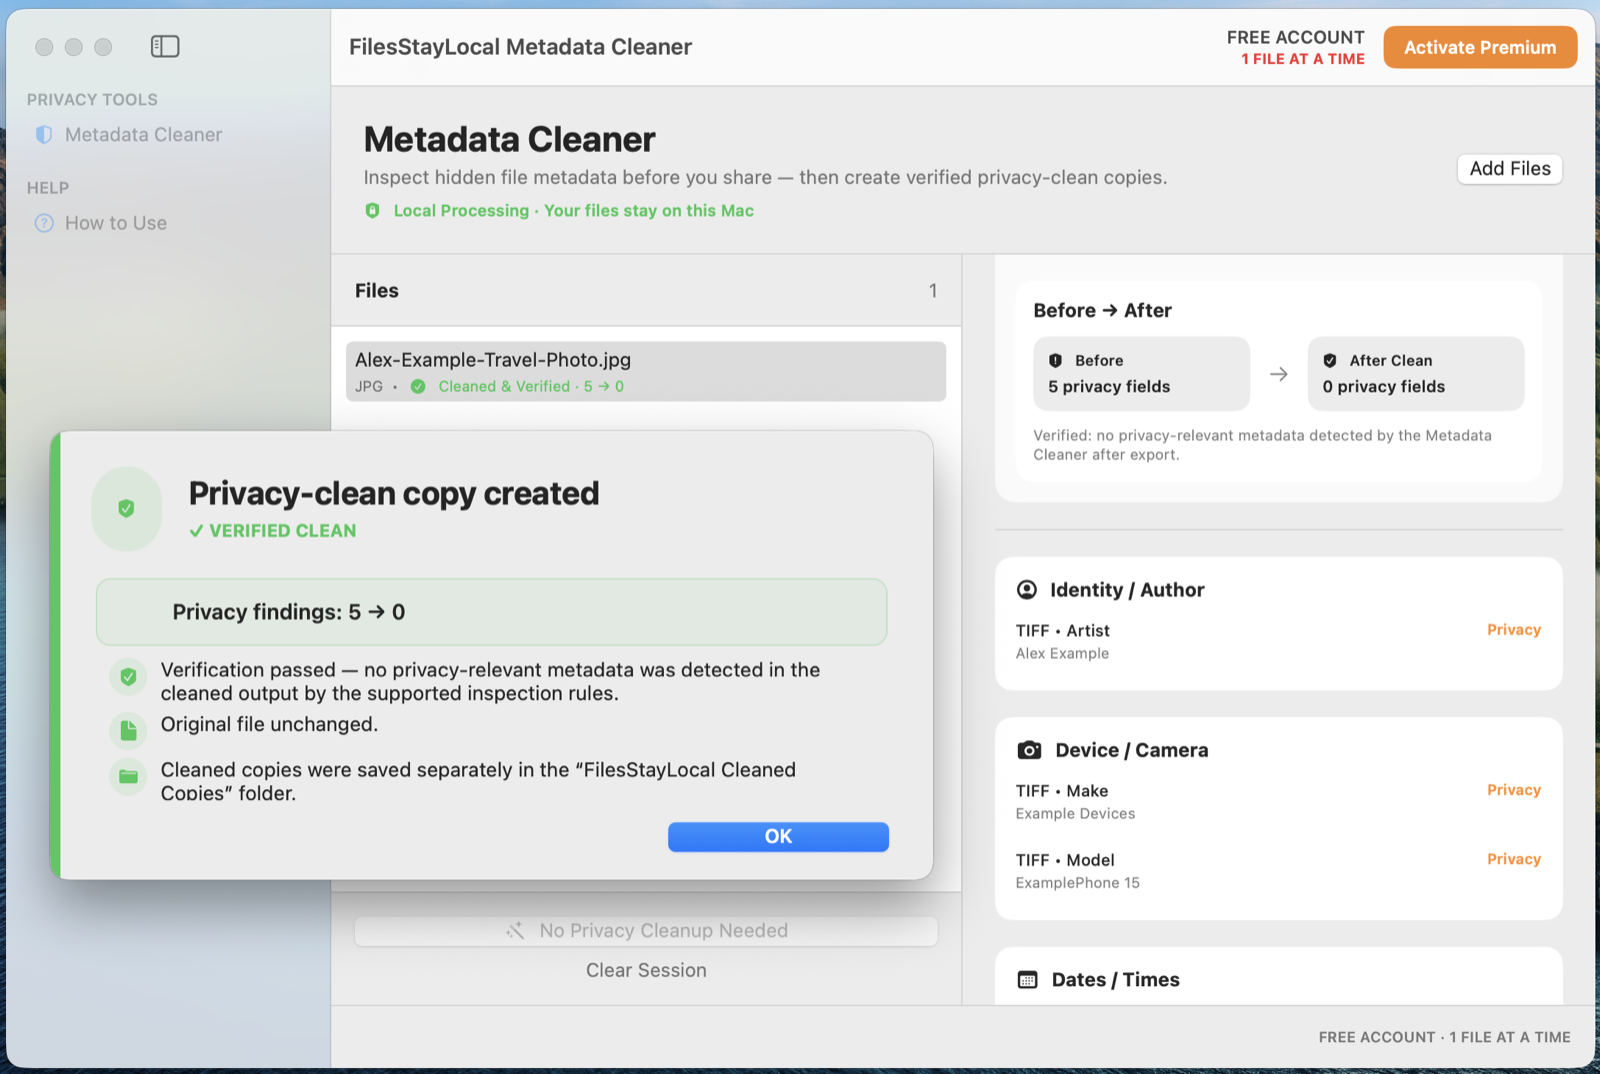Viewport: 1600px width, 1074px height.
Task: Click the Dates / Times section header
Action: click(x=1115, y=980)
